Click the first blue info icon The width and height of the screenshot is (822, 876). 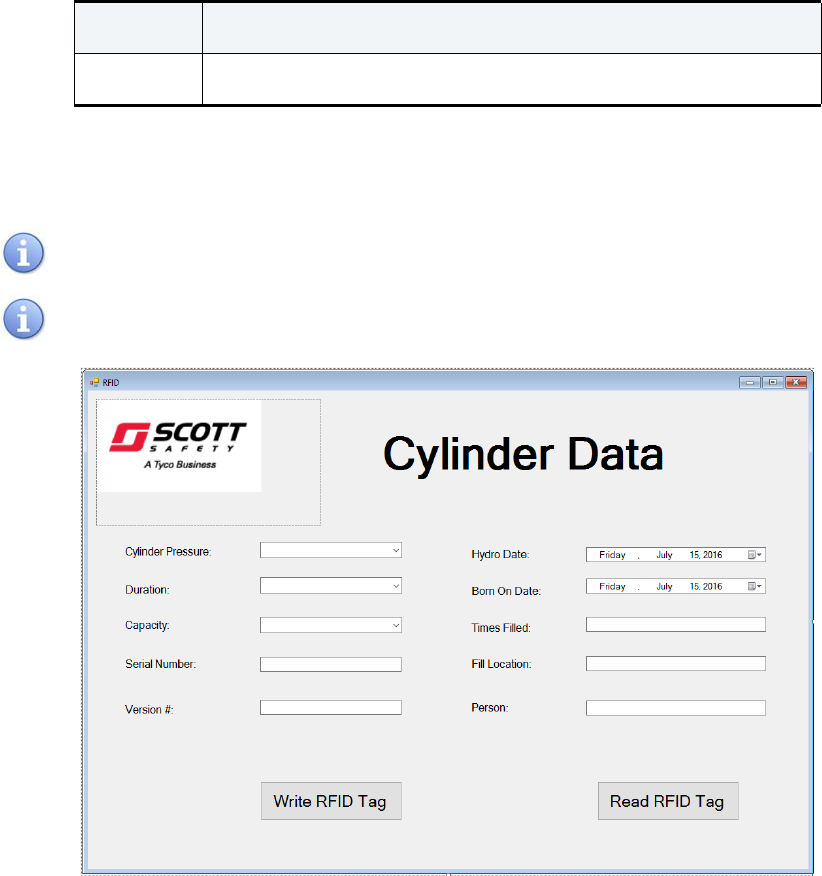coord(23,253)
